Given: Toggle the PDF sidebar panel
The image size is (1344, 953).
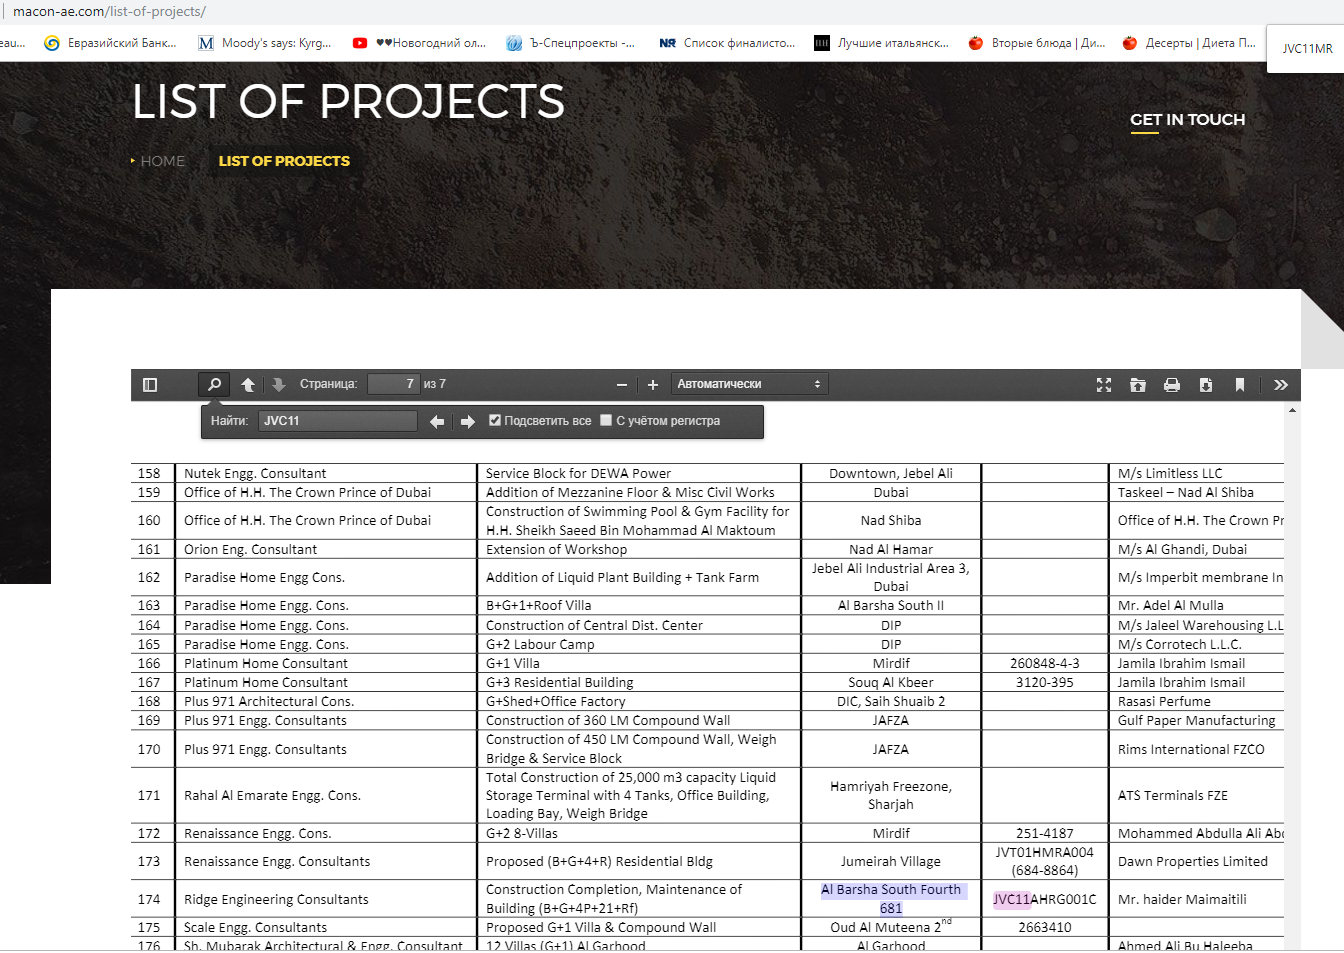Looking at the screenshot, I should pos(150,385).
